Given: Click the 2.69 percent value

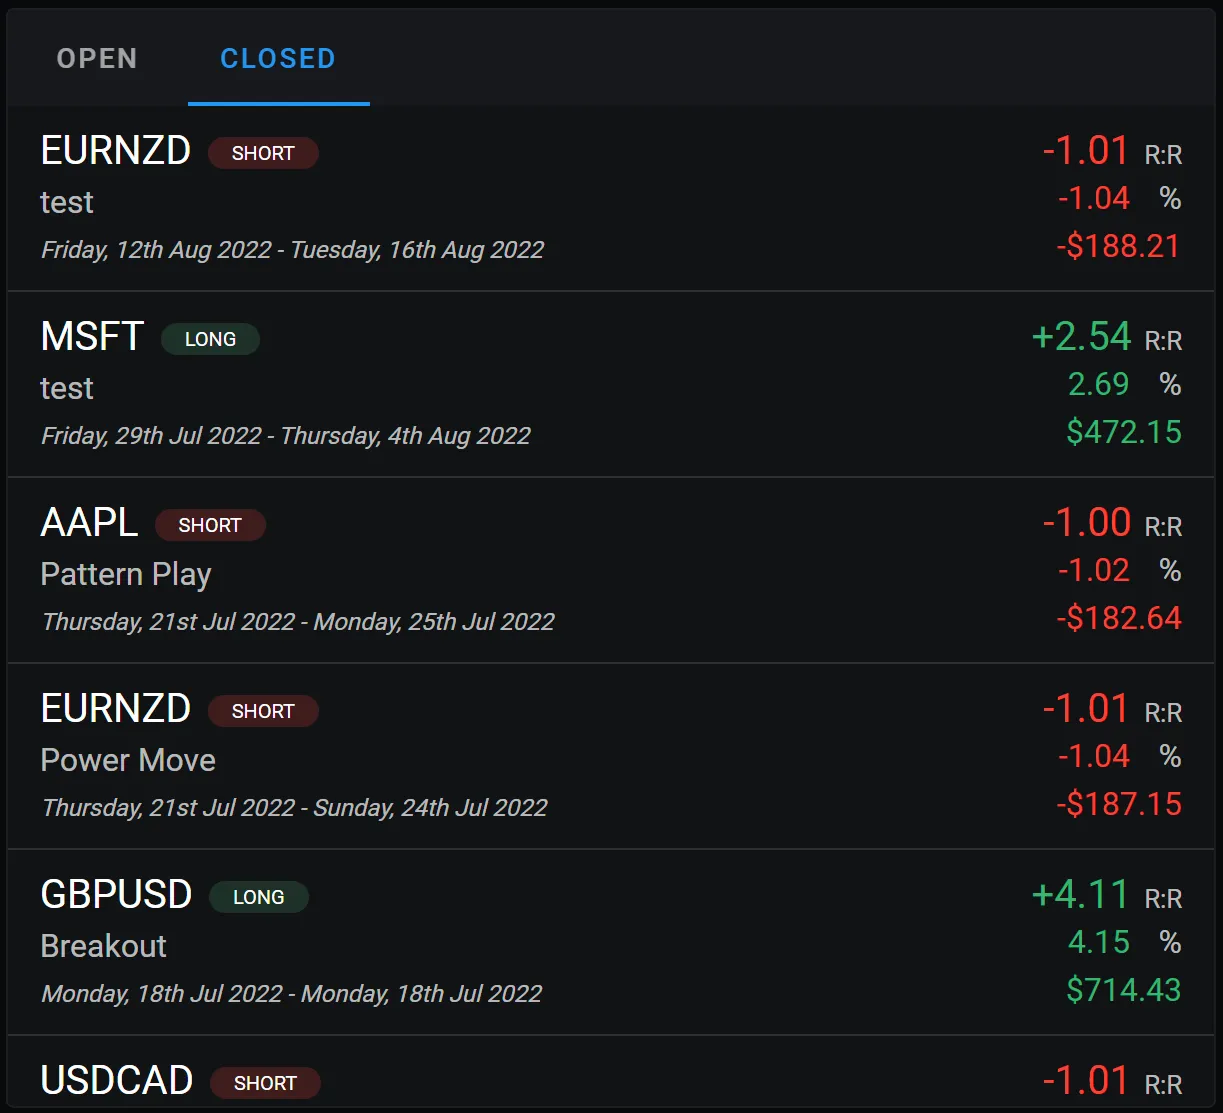Looking at the screenshot, I should click(x=1099, y=384).
